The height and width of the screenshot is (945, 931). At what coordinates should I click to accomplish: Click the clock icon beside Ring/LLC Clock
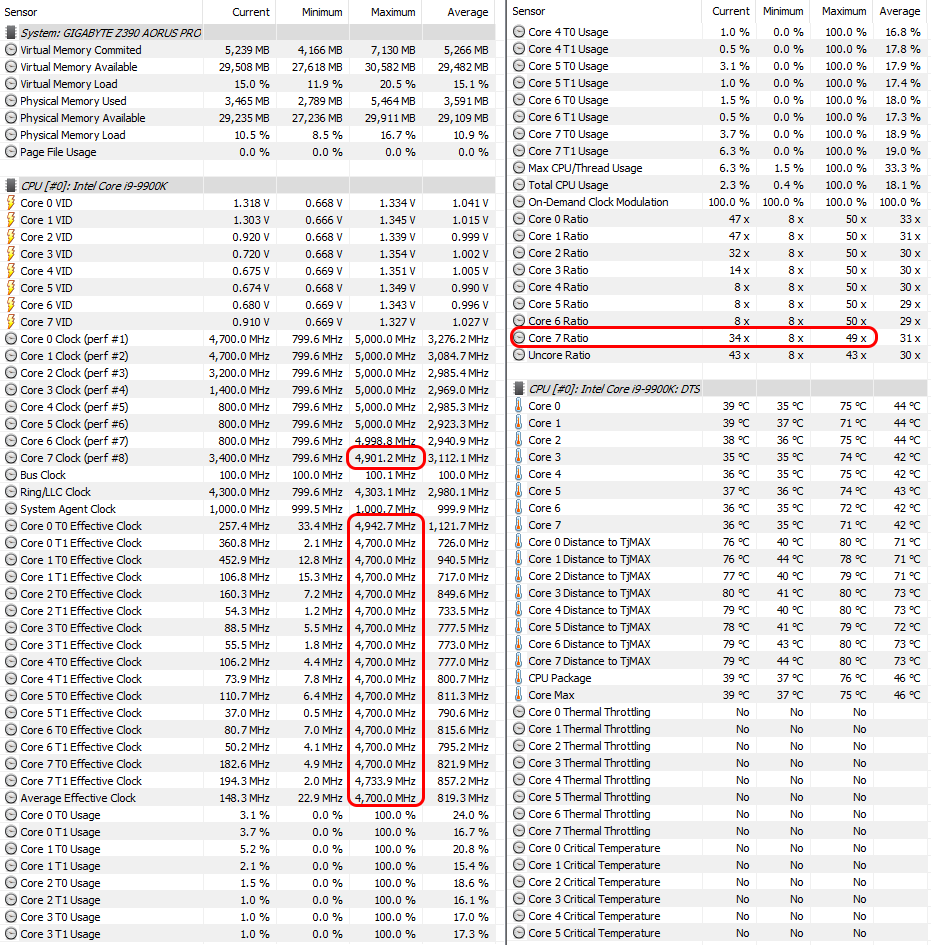click(x=10, y=492)
